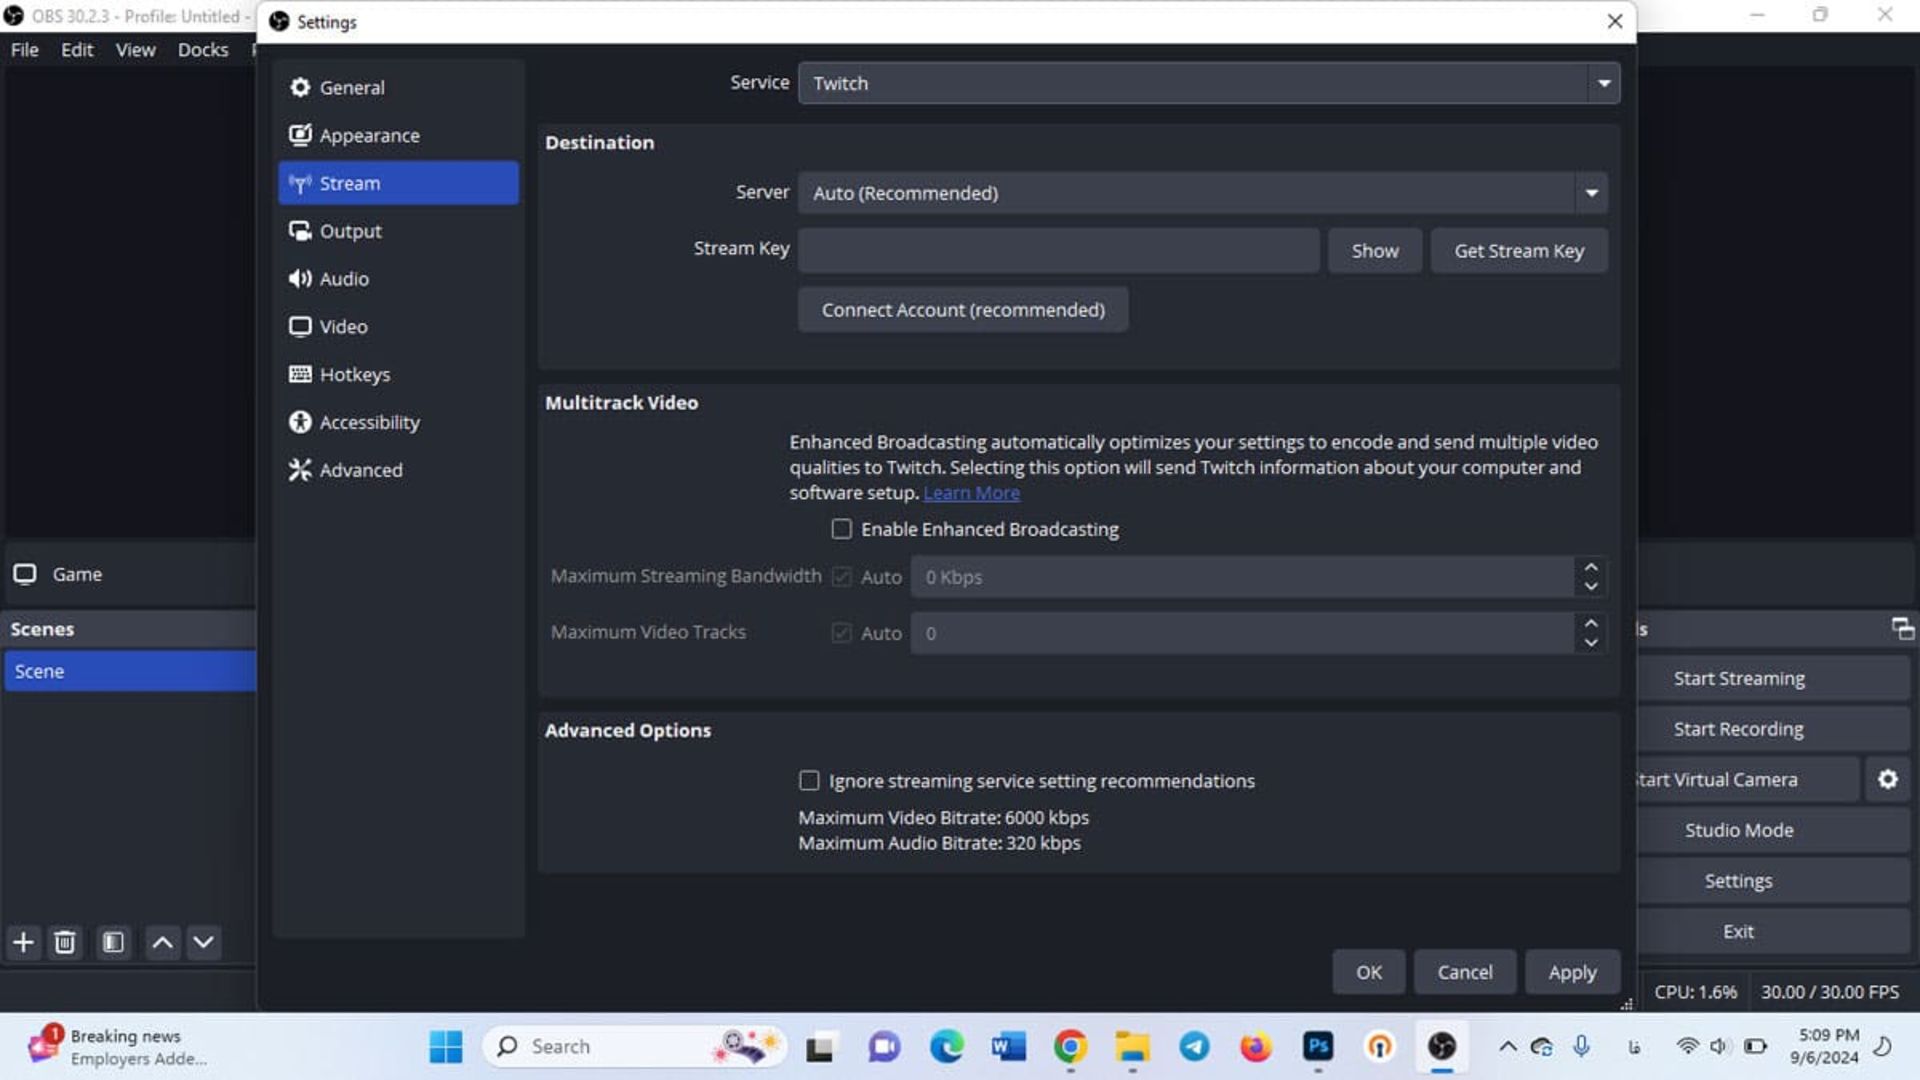Select the Stream settings page
The image size is (1920, 1080).
398,183
